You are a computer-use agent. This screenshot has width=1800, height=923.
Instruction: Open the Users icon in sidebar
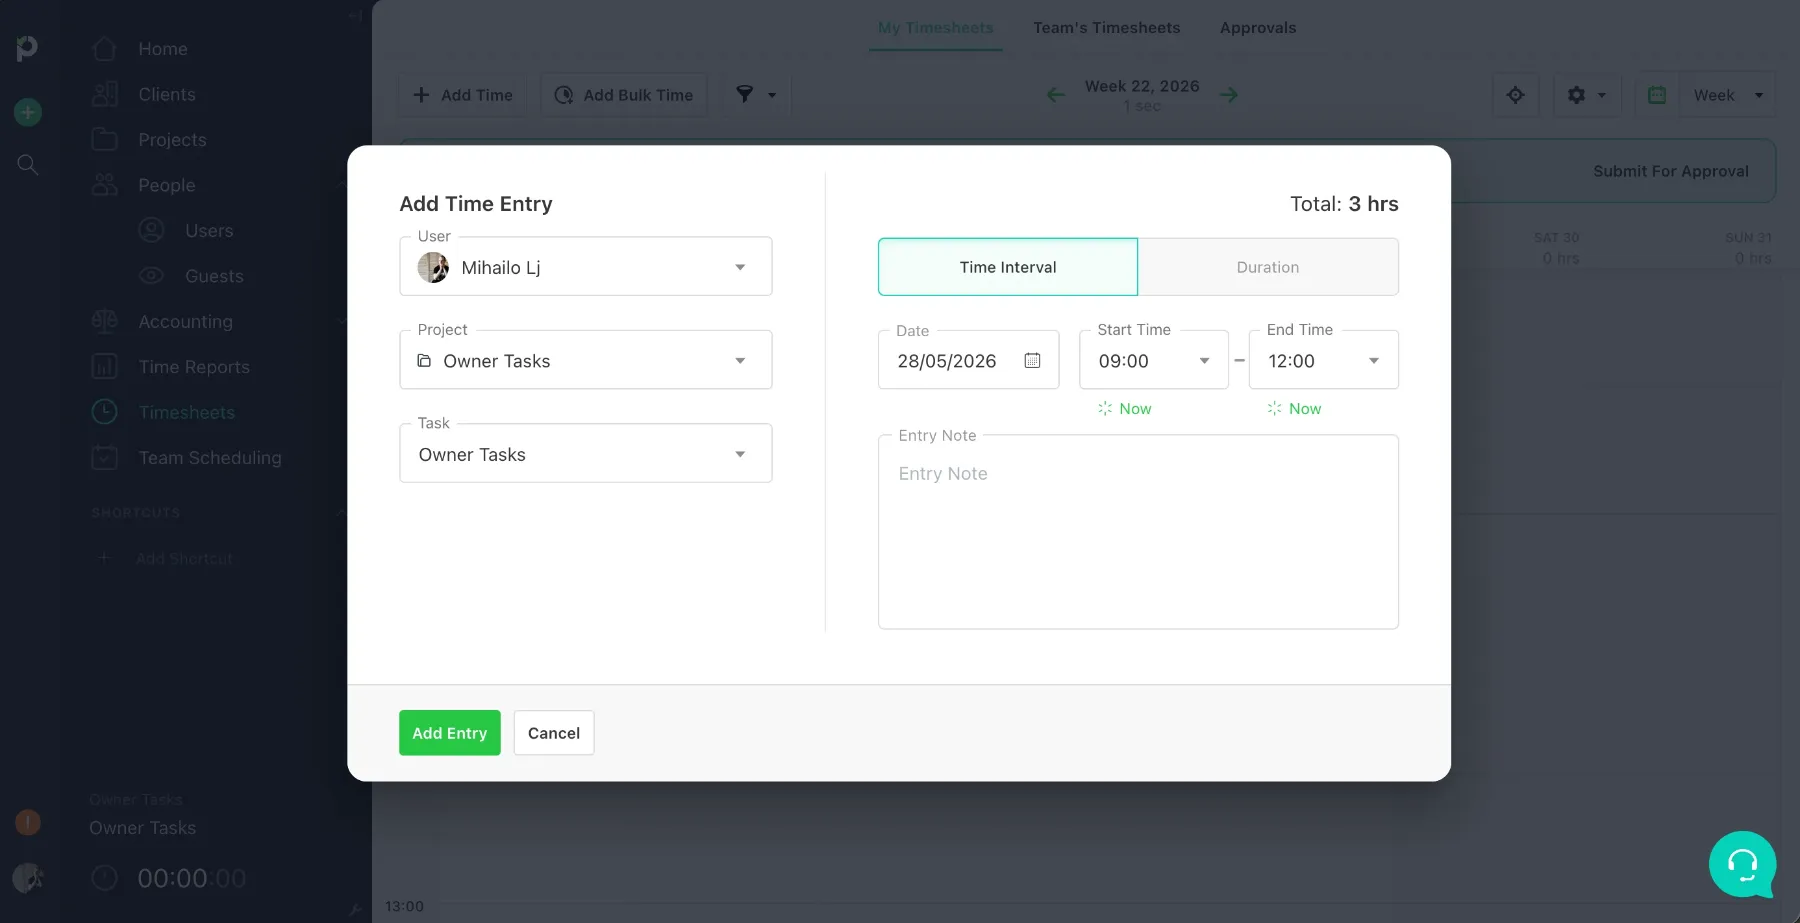151,230
